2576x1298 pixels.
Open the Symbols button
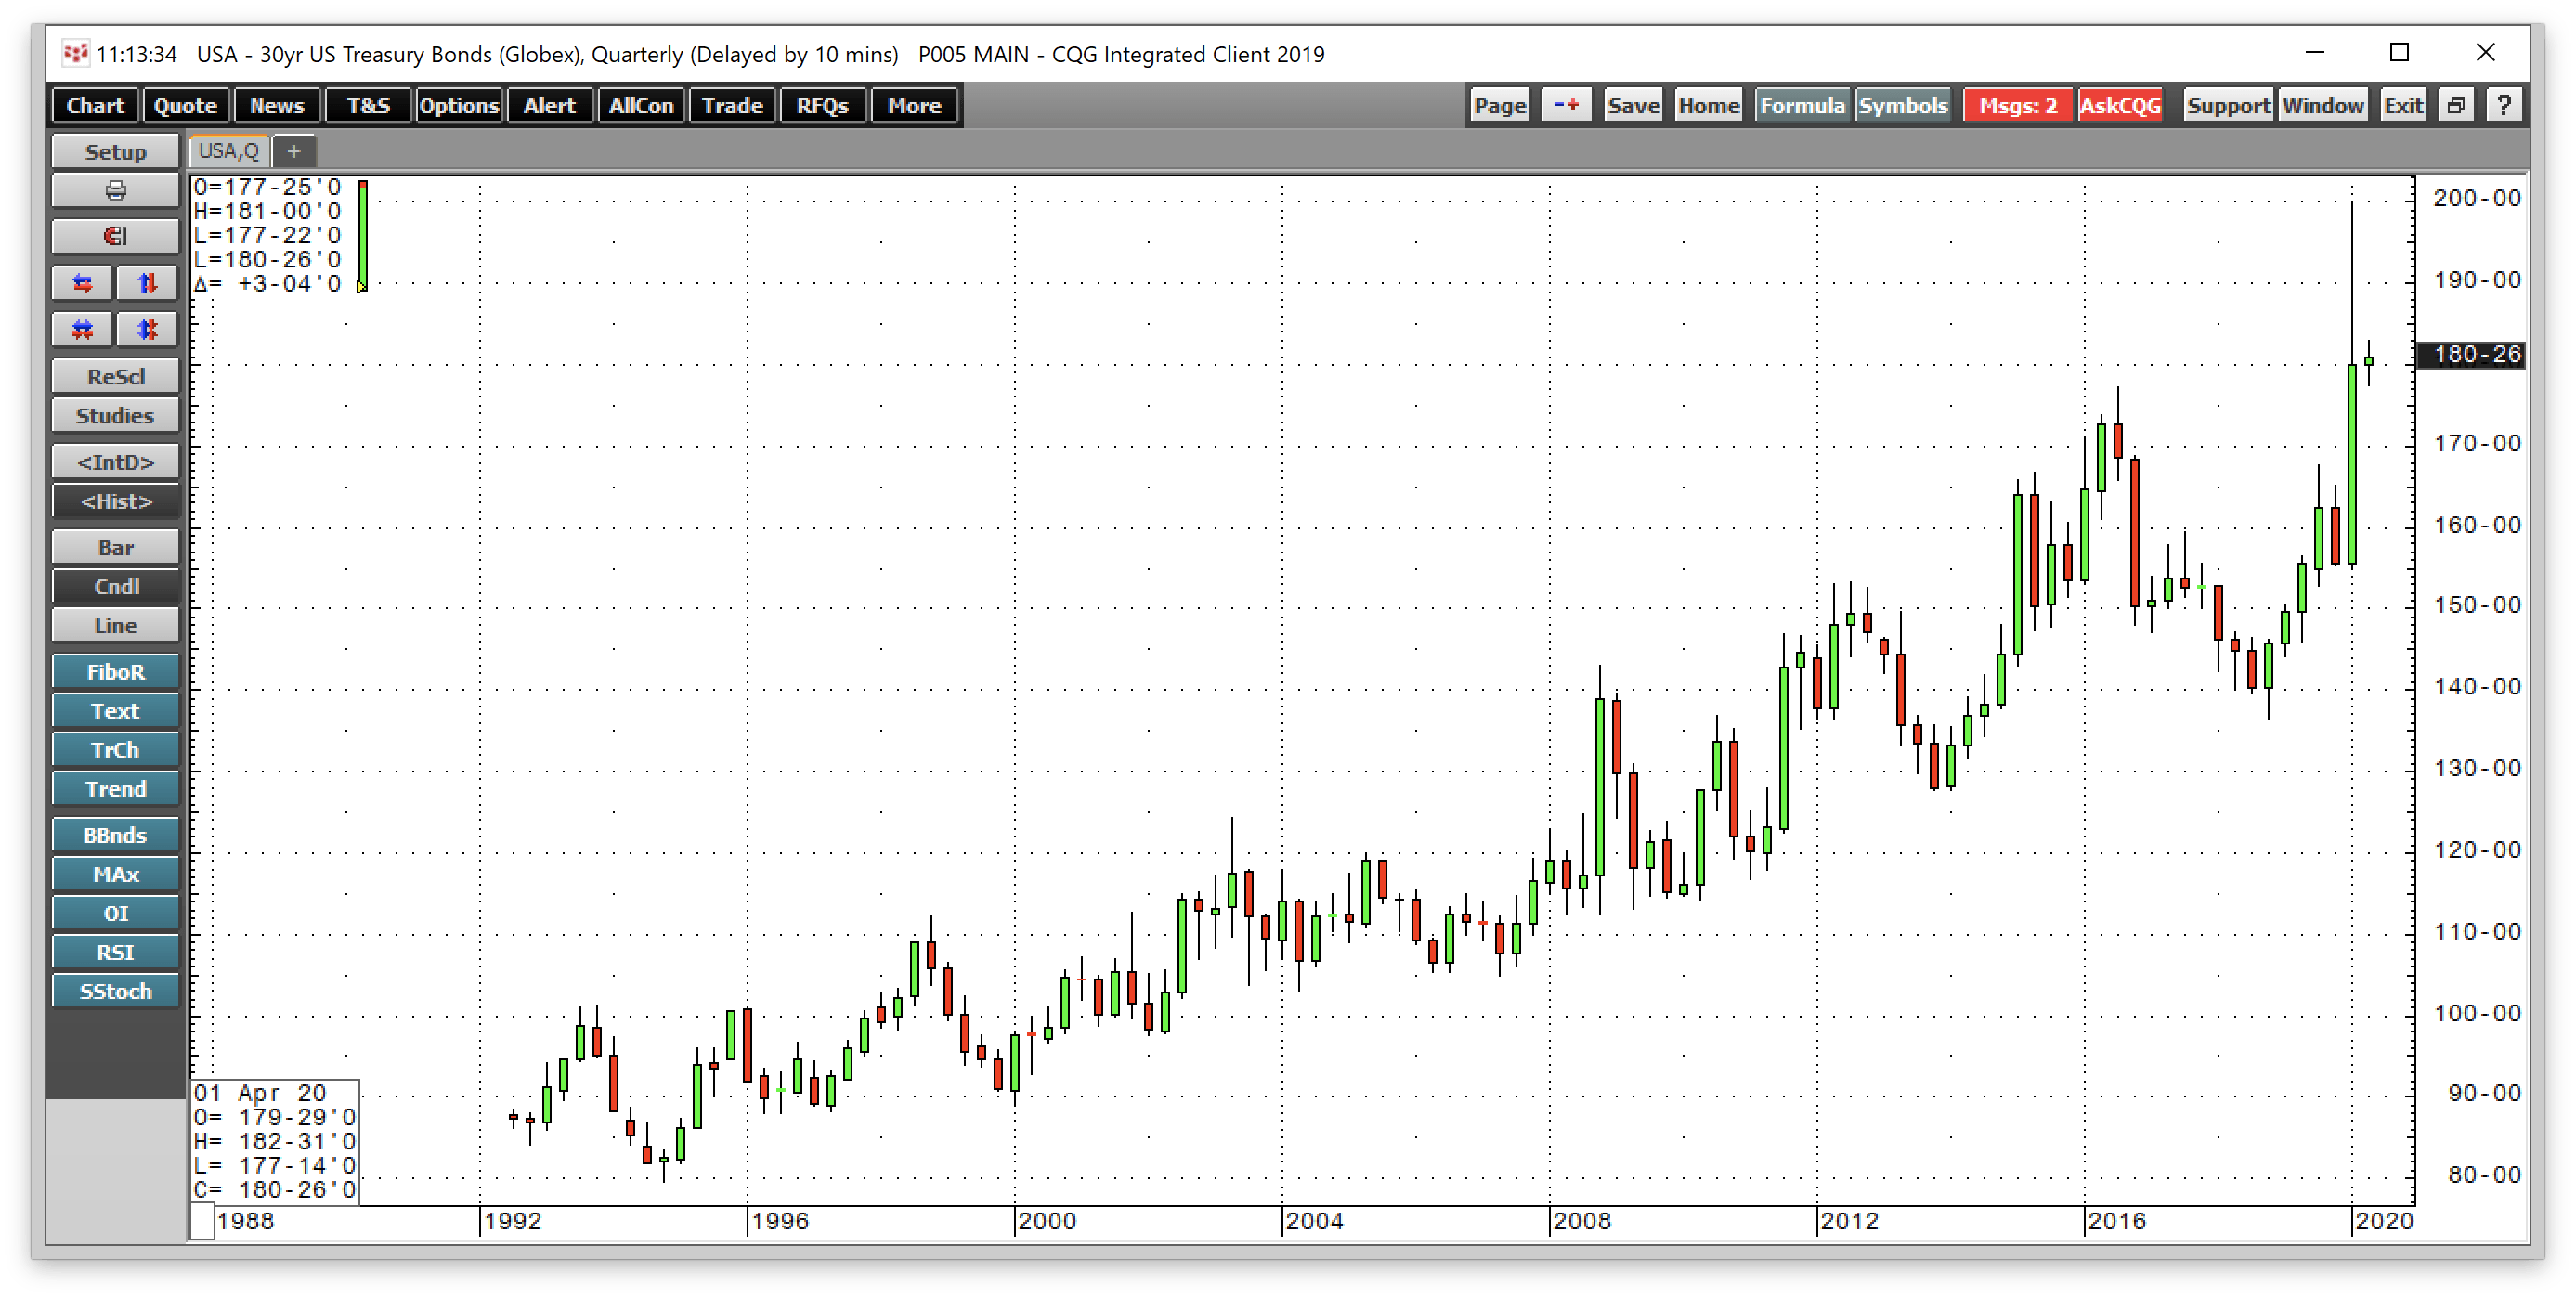pos(1903,105)
